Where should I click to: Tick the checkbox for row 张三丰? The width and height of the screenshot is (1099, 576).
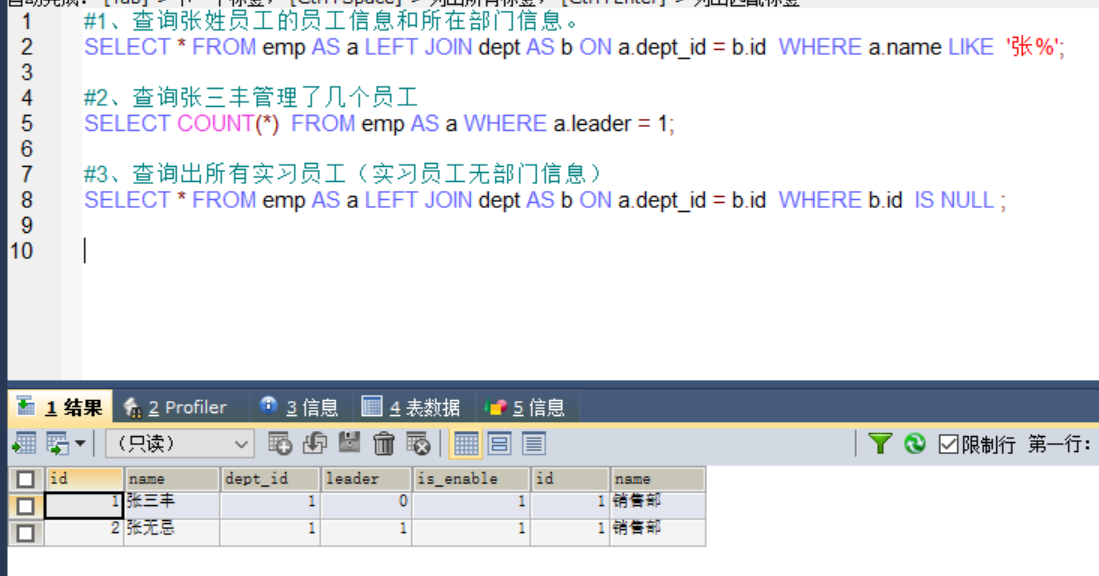(25, 505)
